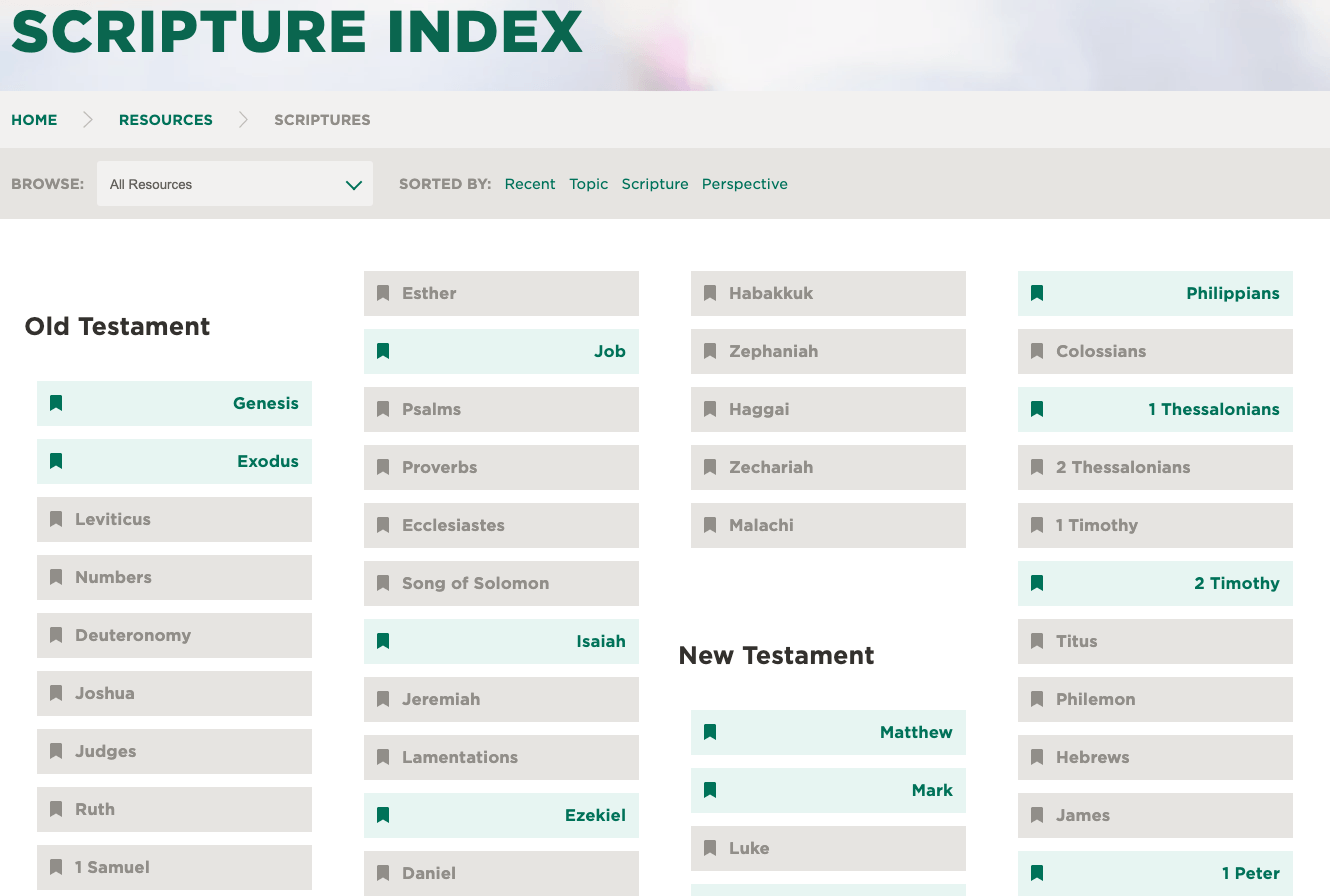Open Resources breadcrumb link

point(166,120)
